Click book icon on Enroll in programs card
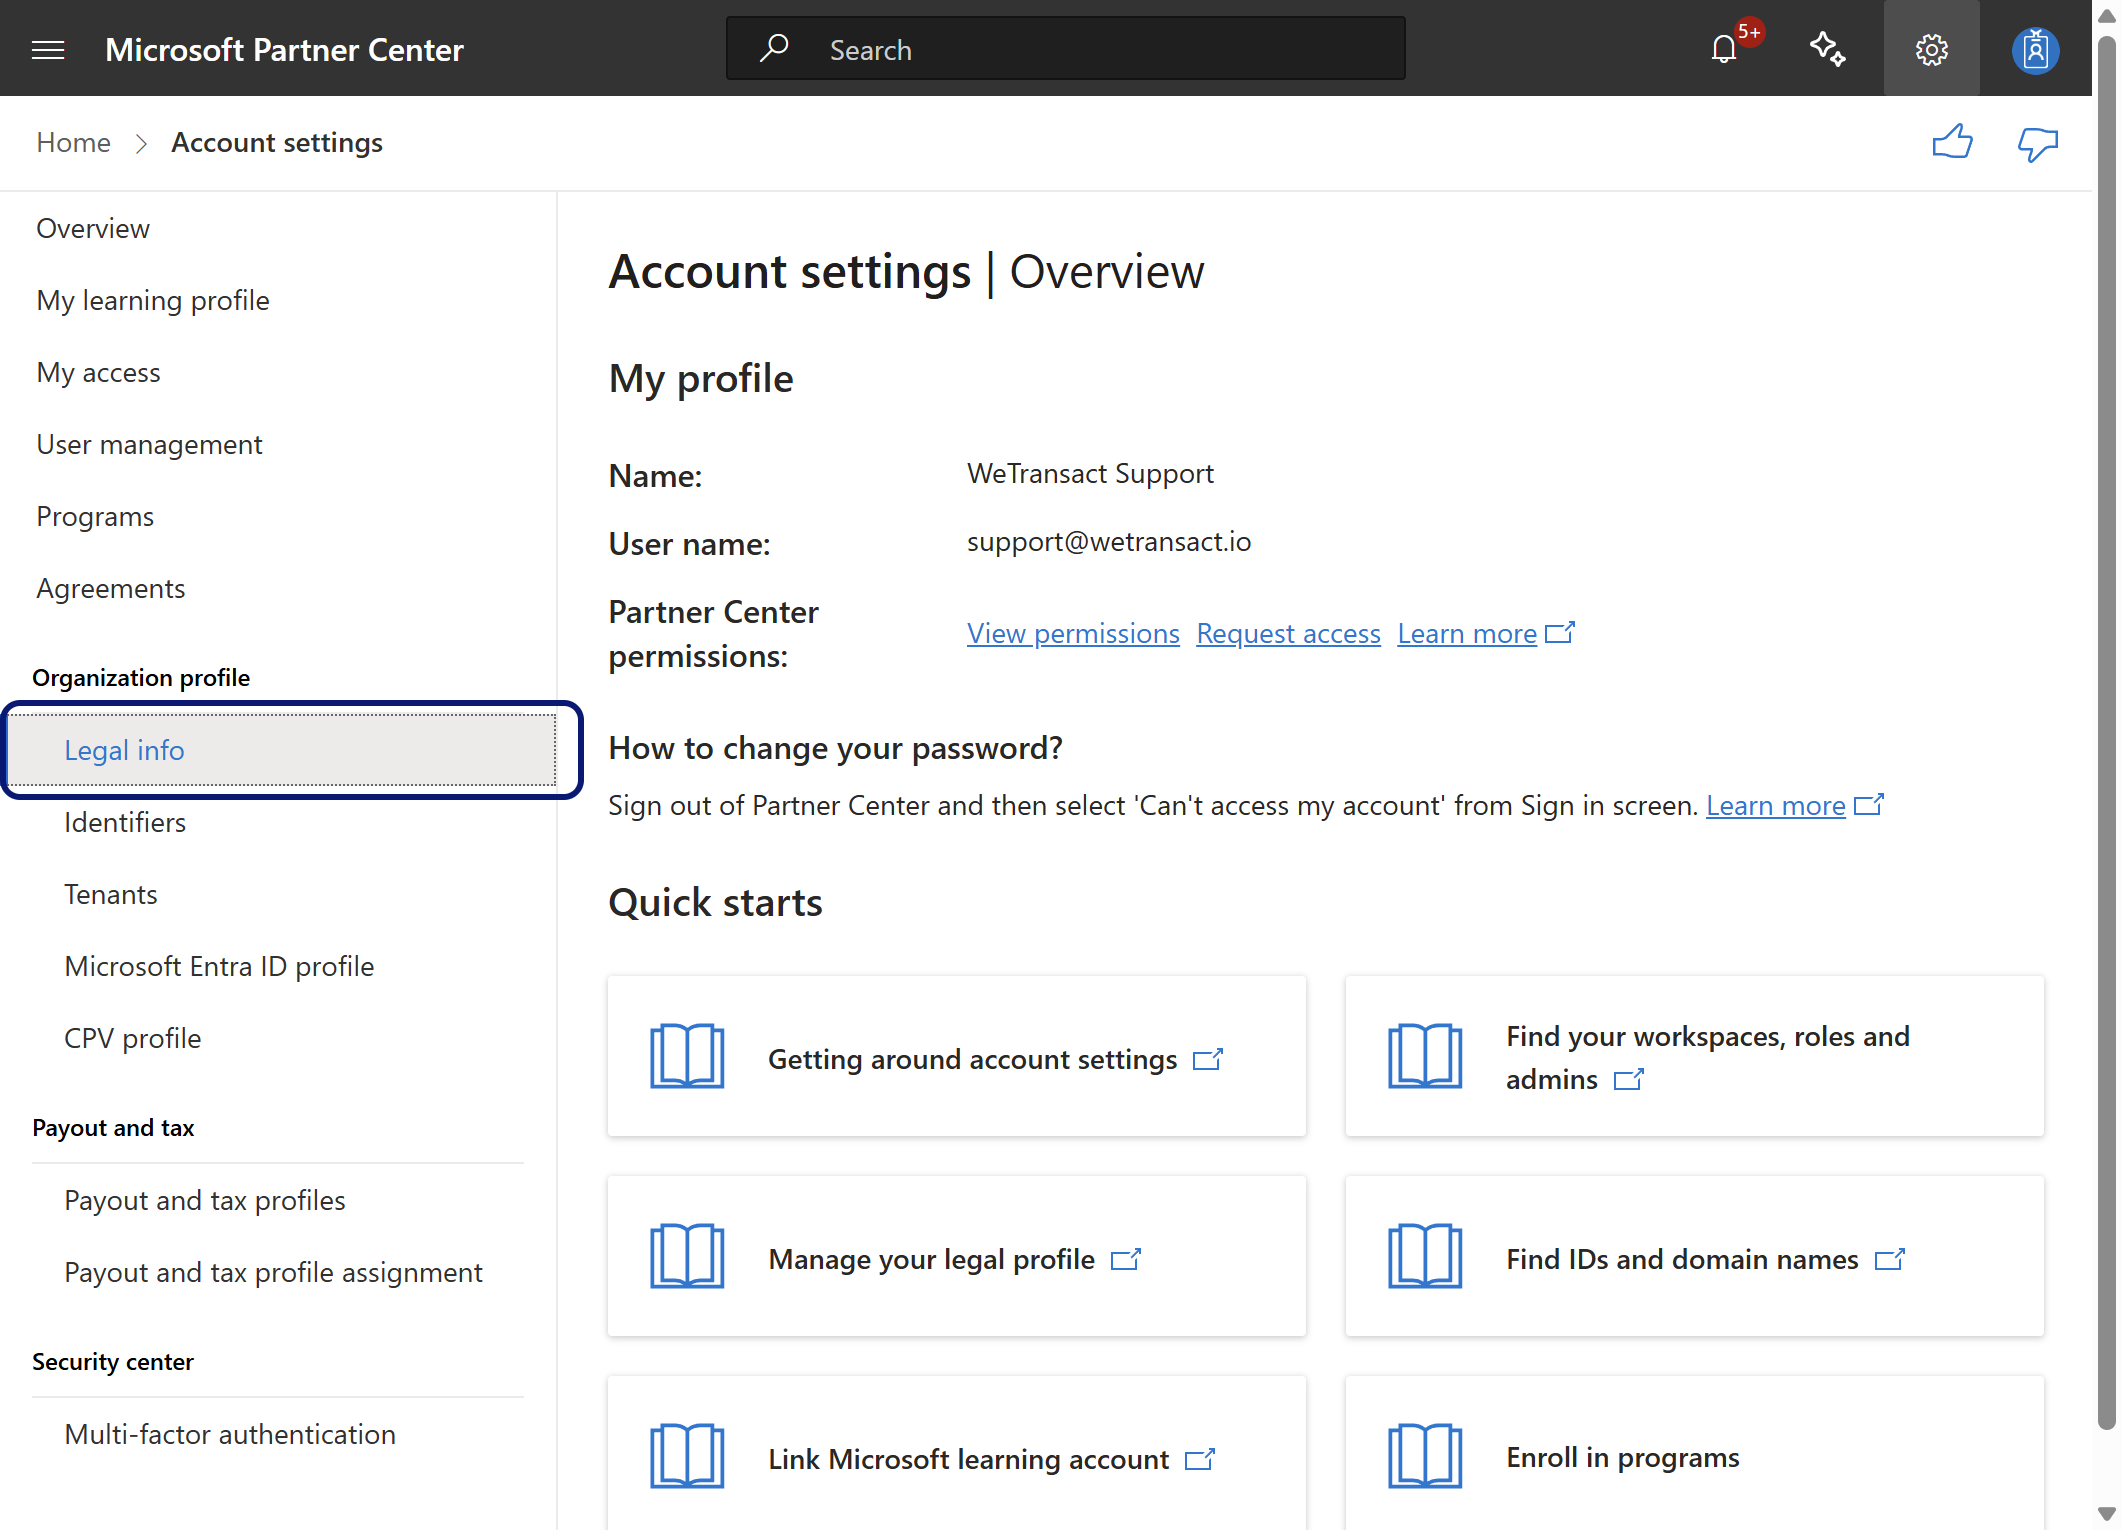 pyautogui.click(x=1425, y=1456)
